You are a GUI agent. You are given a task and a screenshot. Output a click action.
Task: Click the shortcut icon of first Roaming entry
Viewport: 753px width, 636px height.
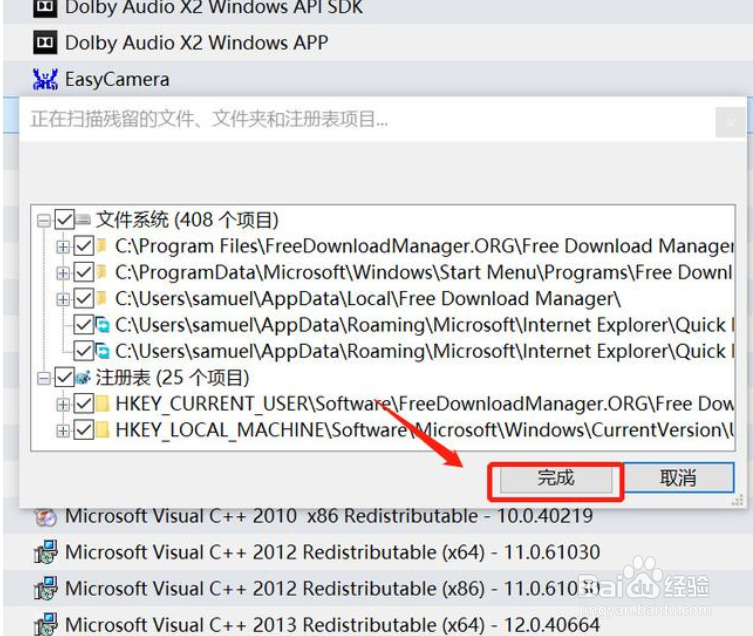point(102,325)
